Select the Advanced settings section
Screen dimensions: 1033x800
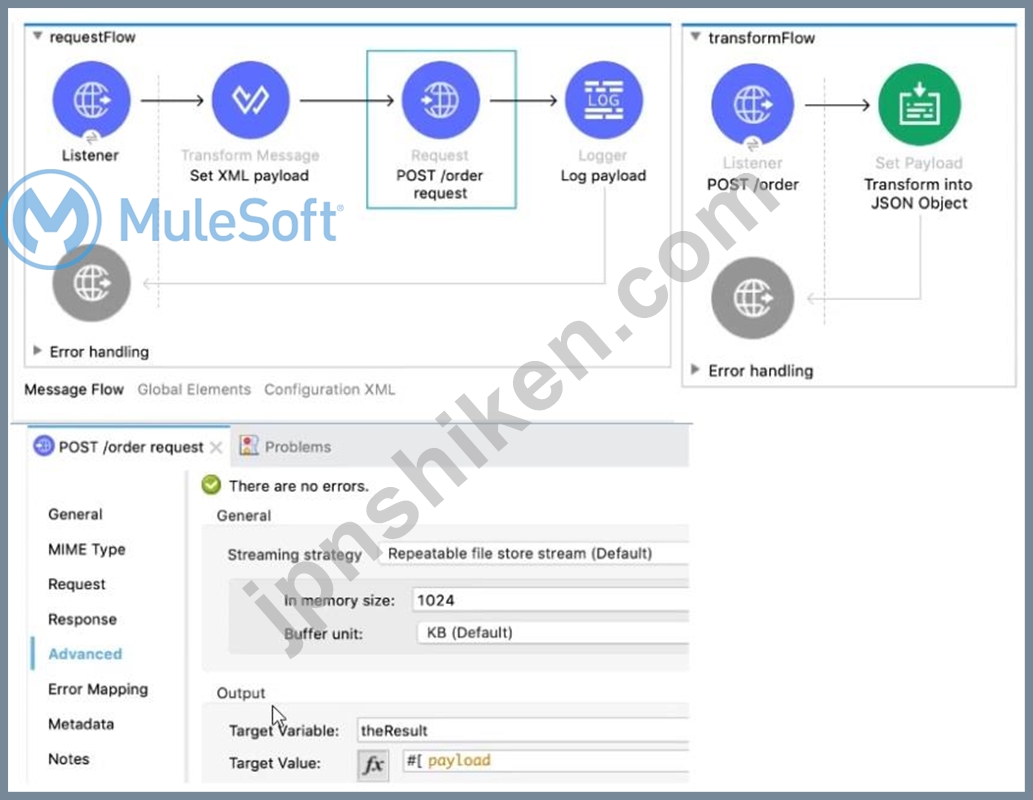click(x=85, y=654)
